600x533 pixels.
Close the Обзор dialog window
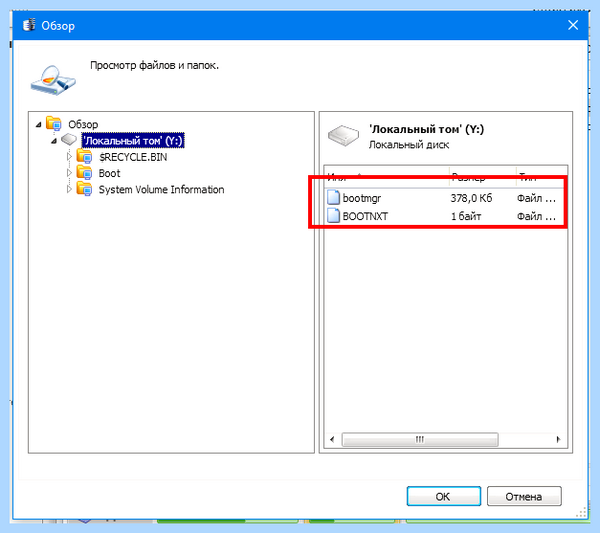click(x=573, y=25)
